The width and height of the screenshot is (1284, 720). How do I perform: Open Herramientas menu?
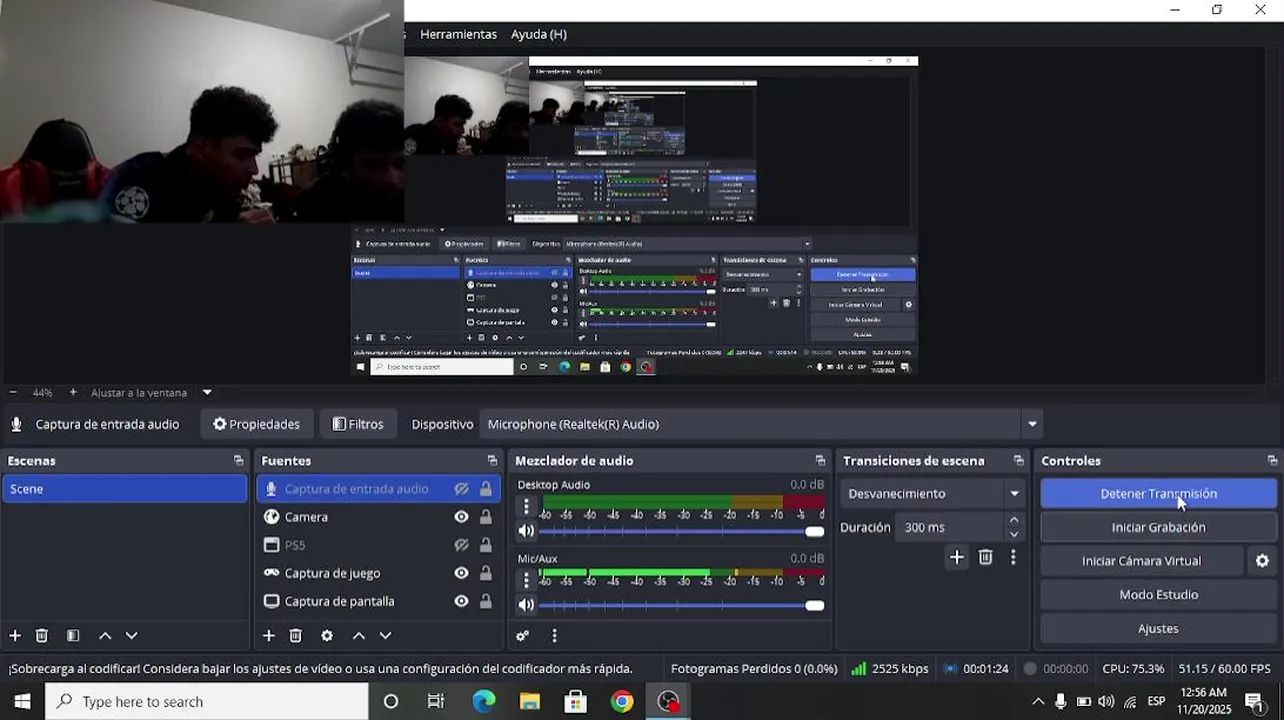click(x=458, y=34)
